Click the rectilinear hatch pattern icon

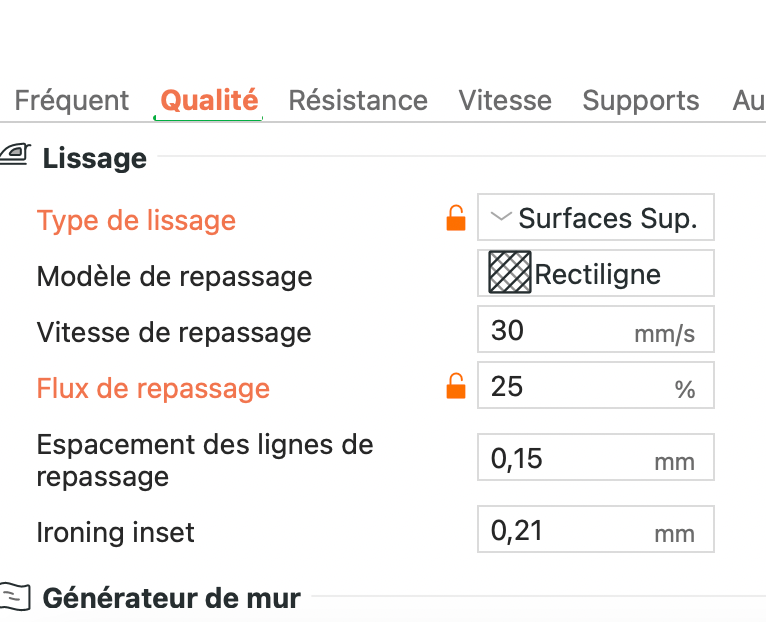(509, 273)
